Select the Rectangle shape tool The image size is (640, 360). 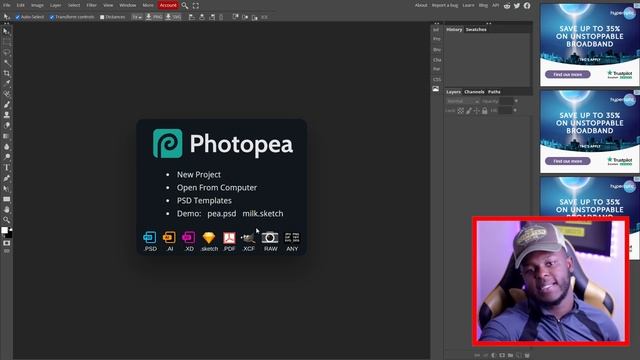coord(6,199)
